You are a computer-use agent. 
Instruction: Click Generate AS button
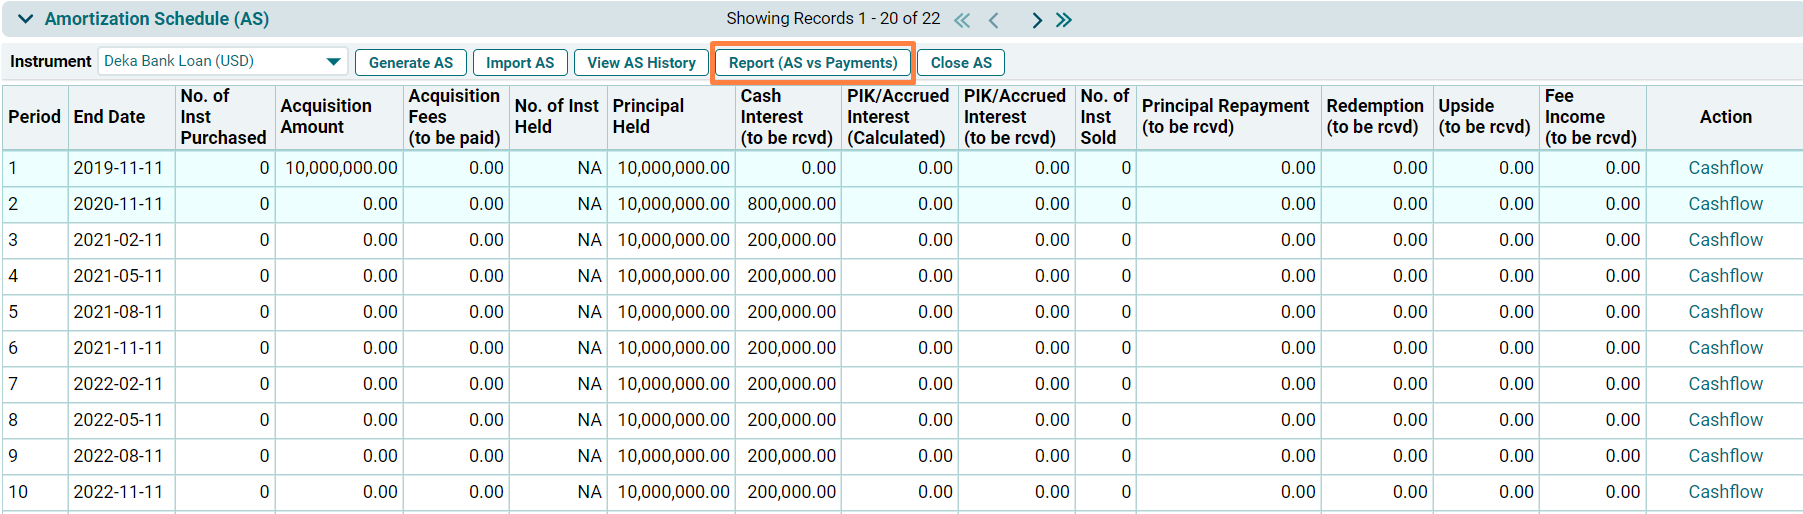click(x=410, y=63)
